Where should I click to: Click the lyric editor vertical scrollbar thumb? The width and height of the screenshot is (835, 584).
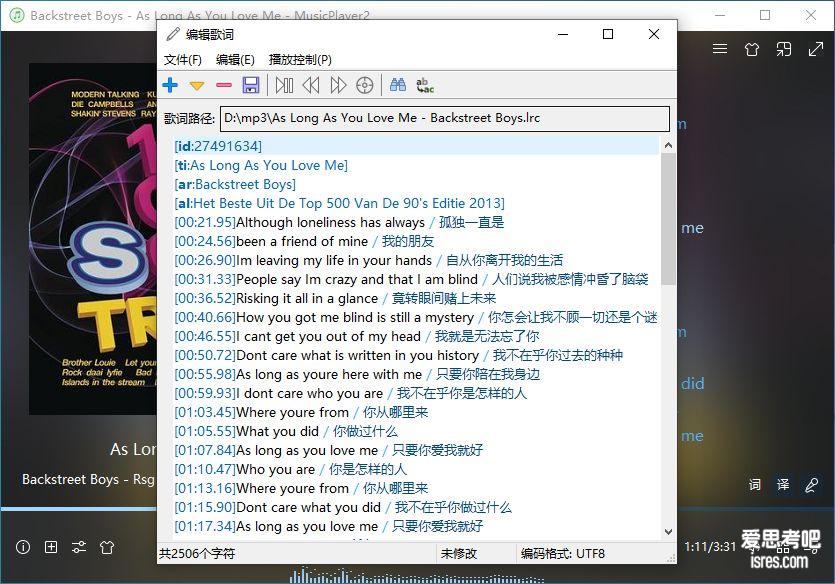(668, 219)
